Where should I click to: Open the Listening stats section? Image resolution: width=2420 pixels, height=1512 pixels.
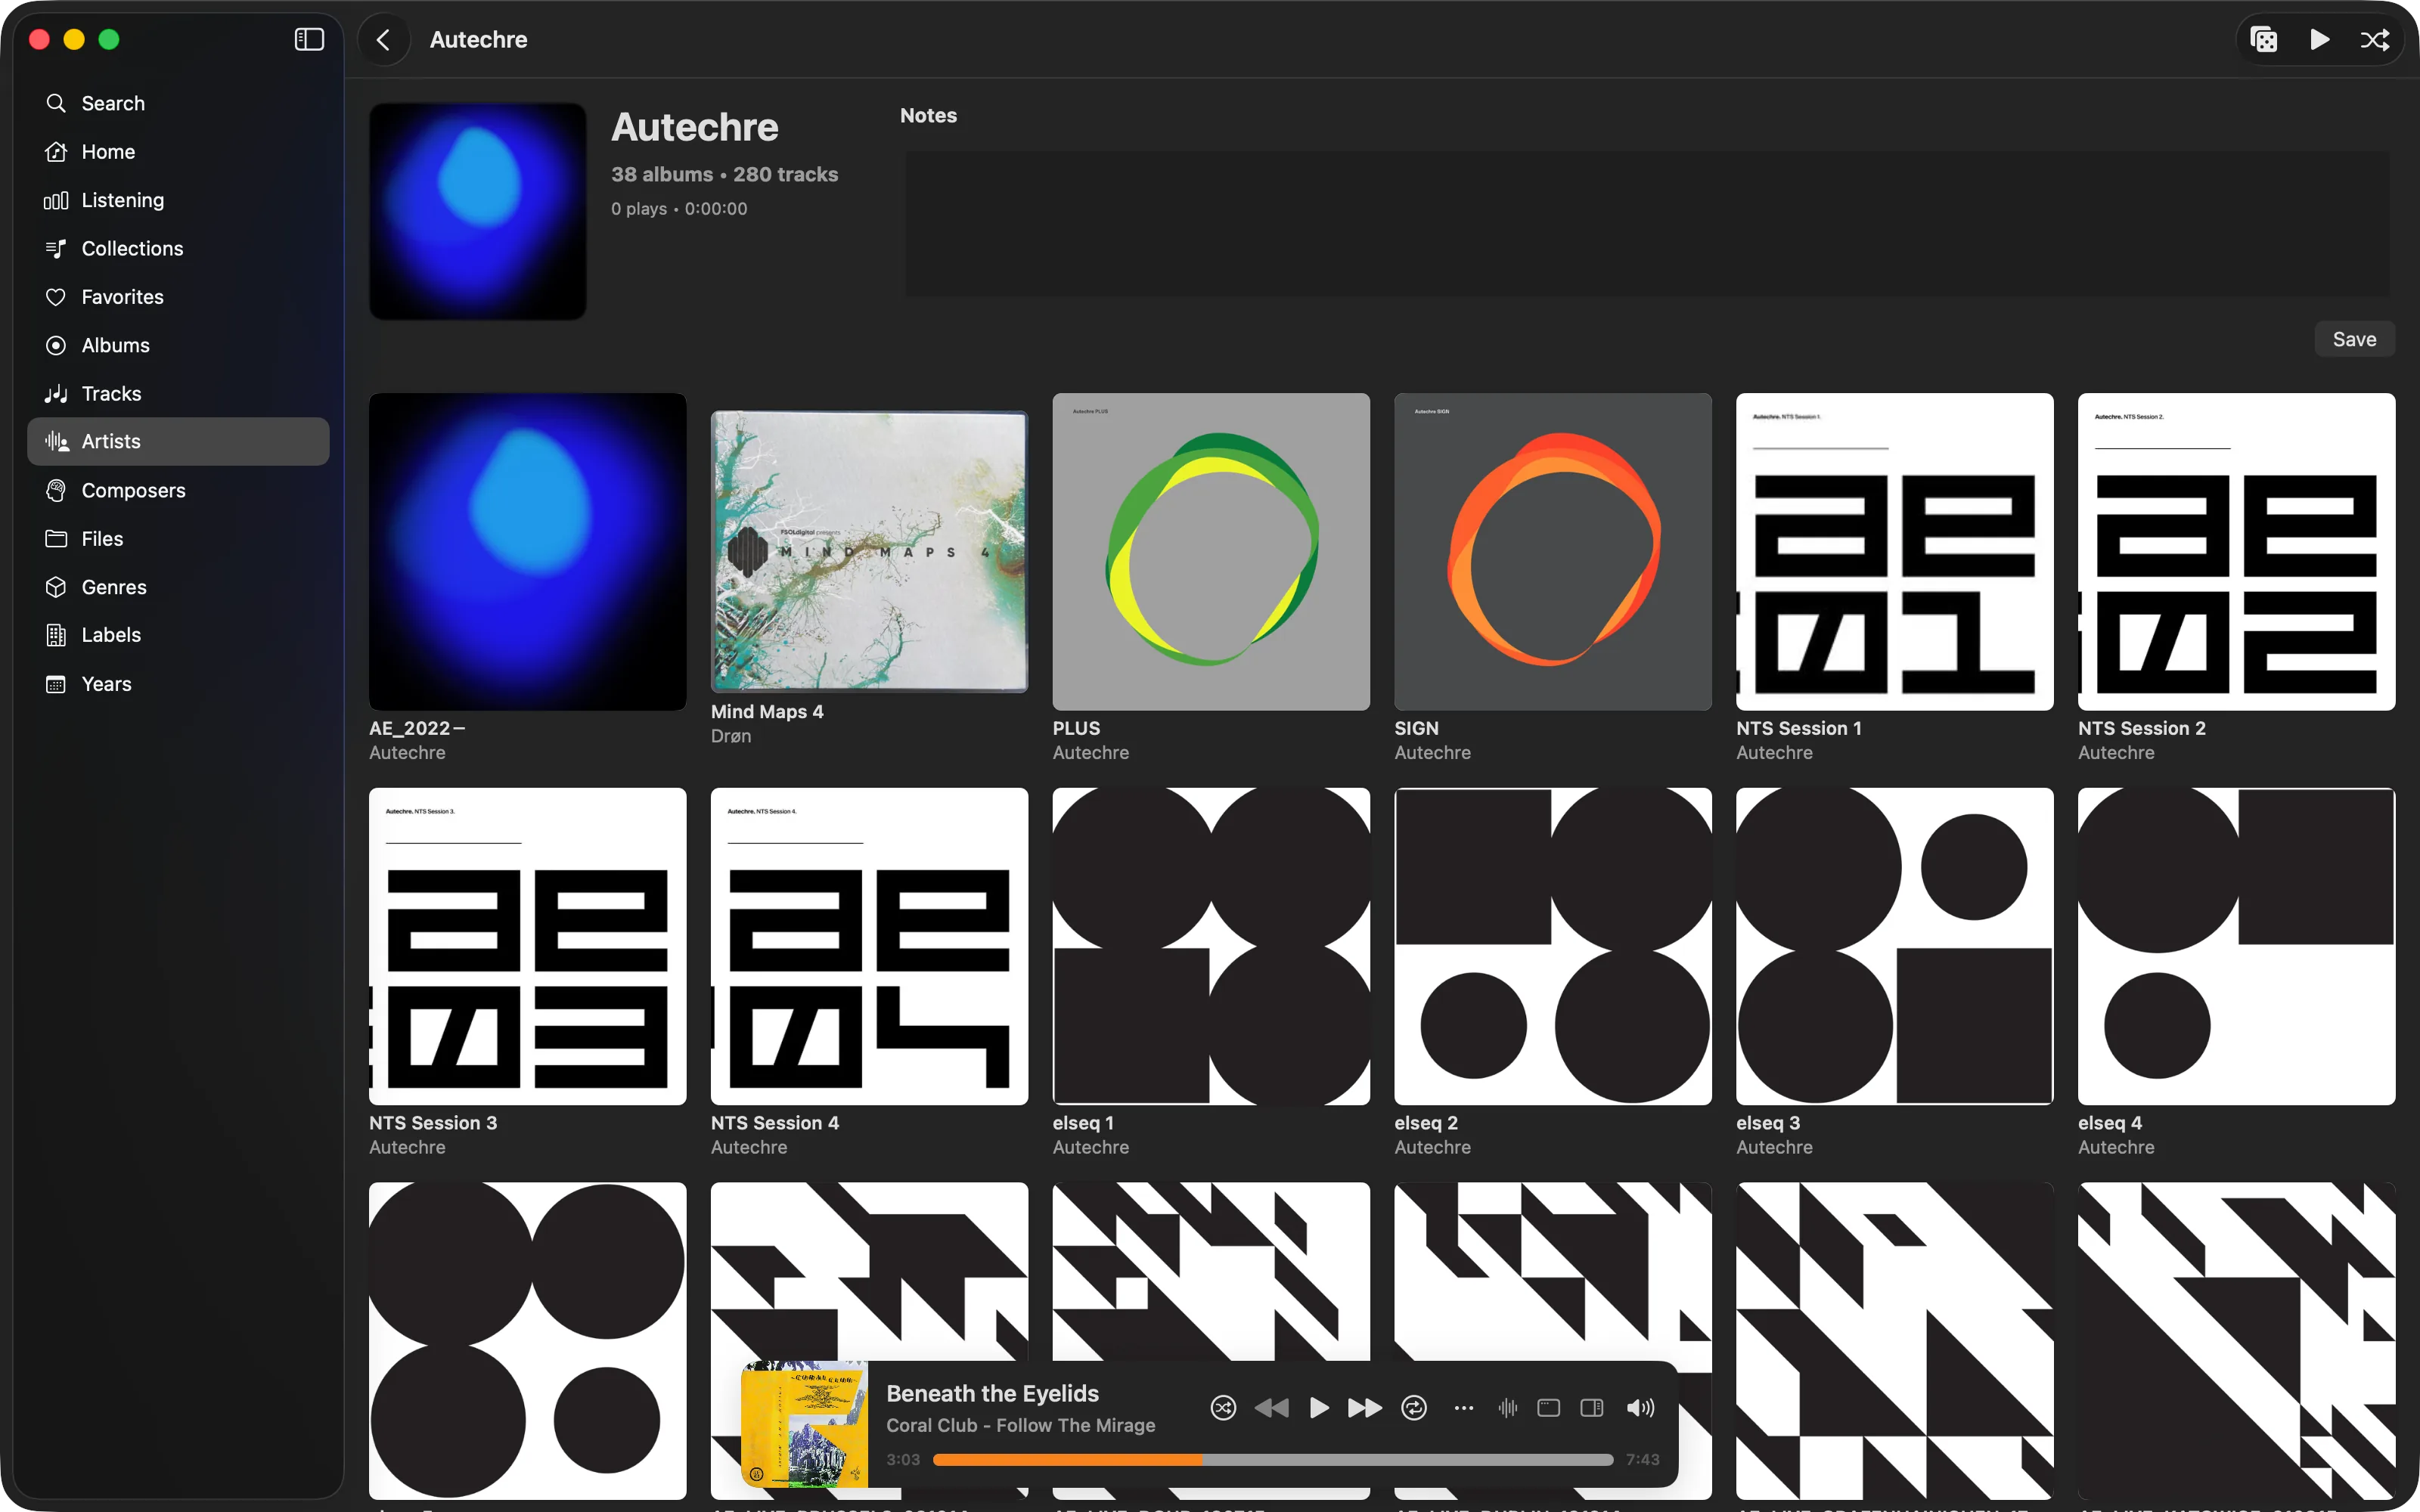(x=178, y=200)
